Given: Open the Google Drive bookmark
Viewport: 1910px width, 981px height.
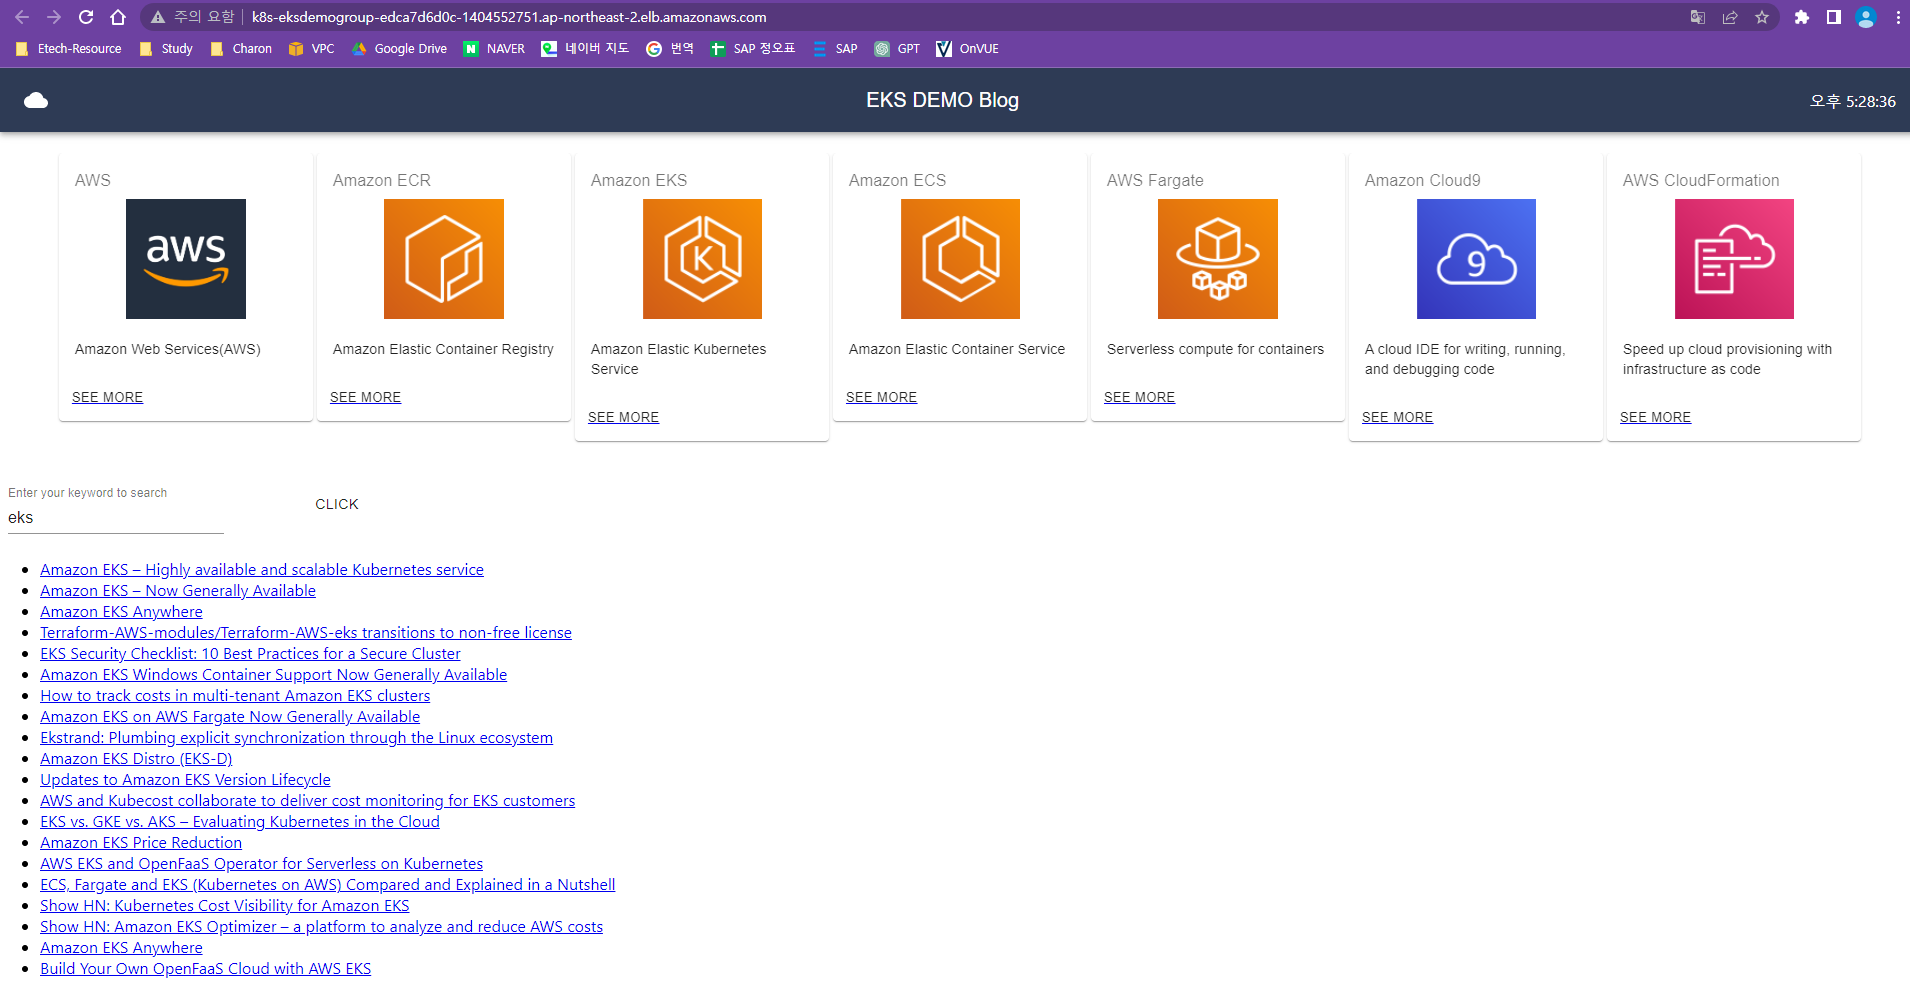Looking at the screenshot, I should (x=399, y=48).
